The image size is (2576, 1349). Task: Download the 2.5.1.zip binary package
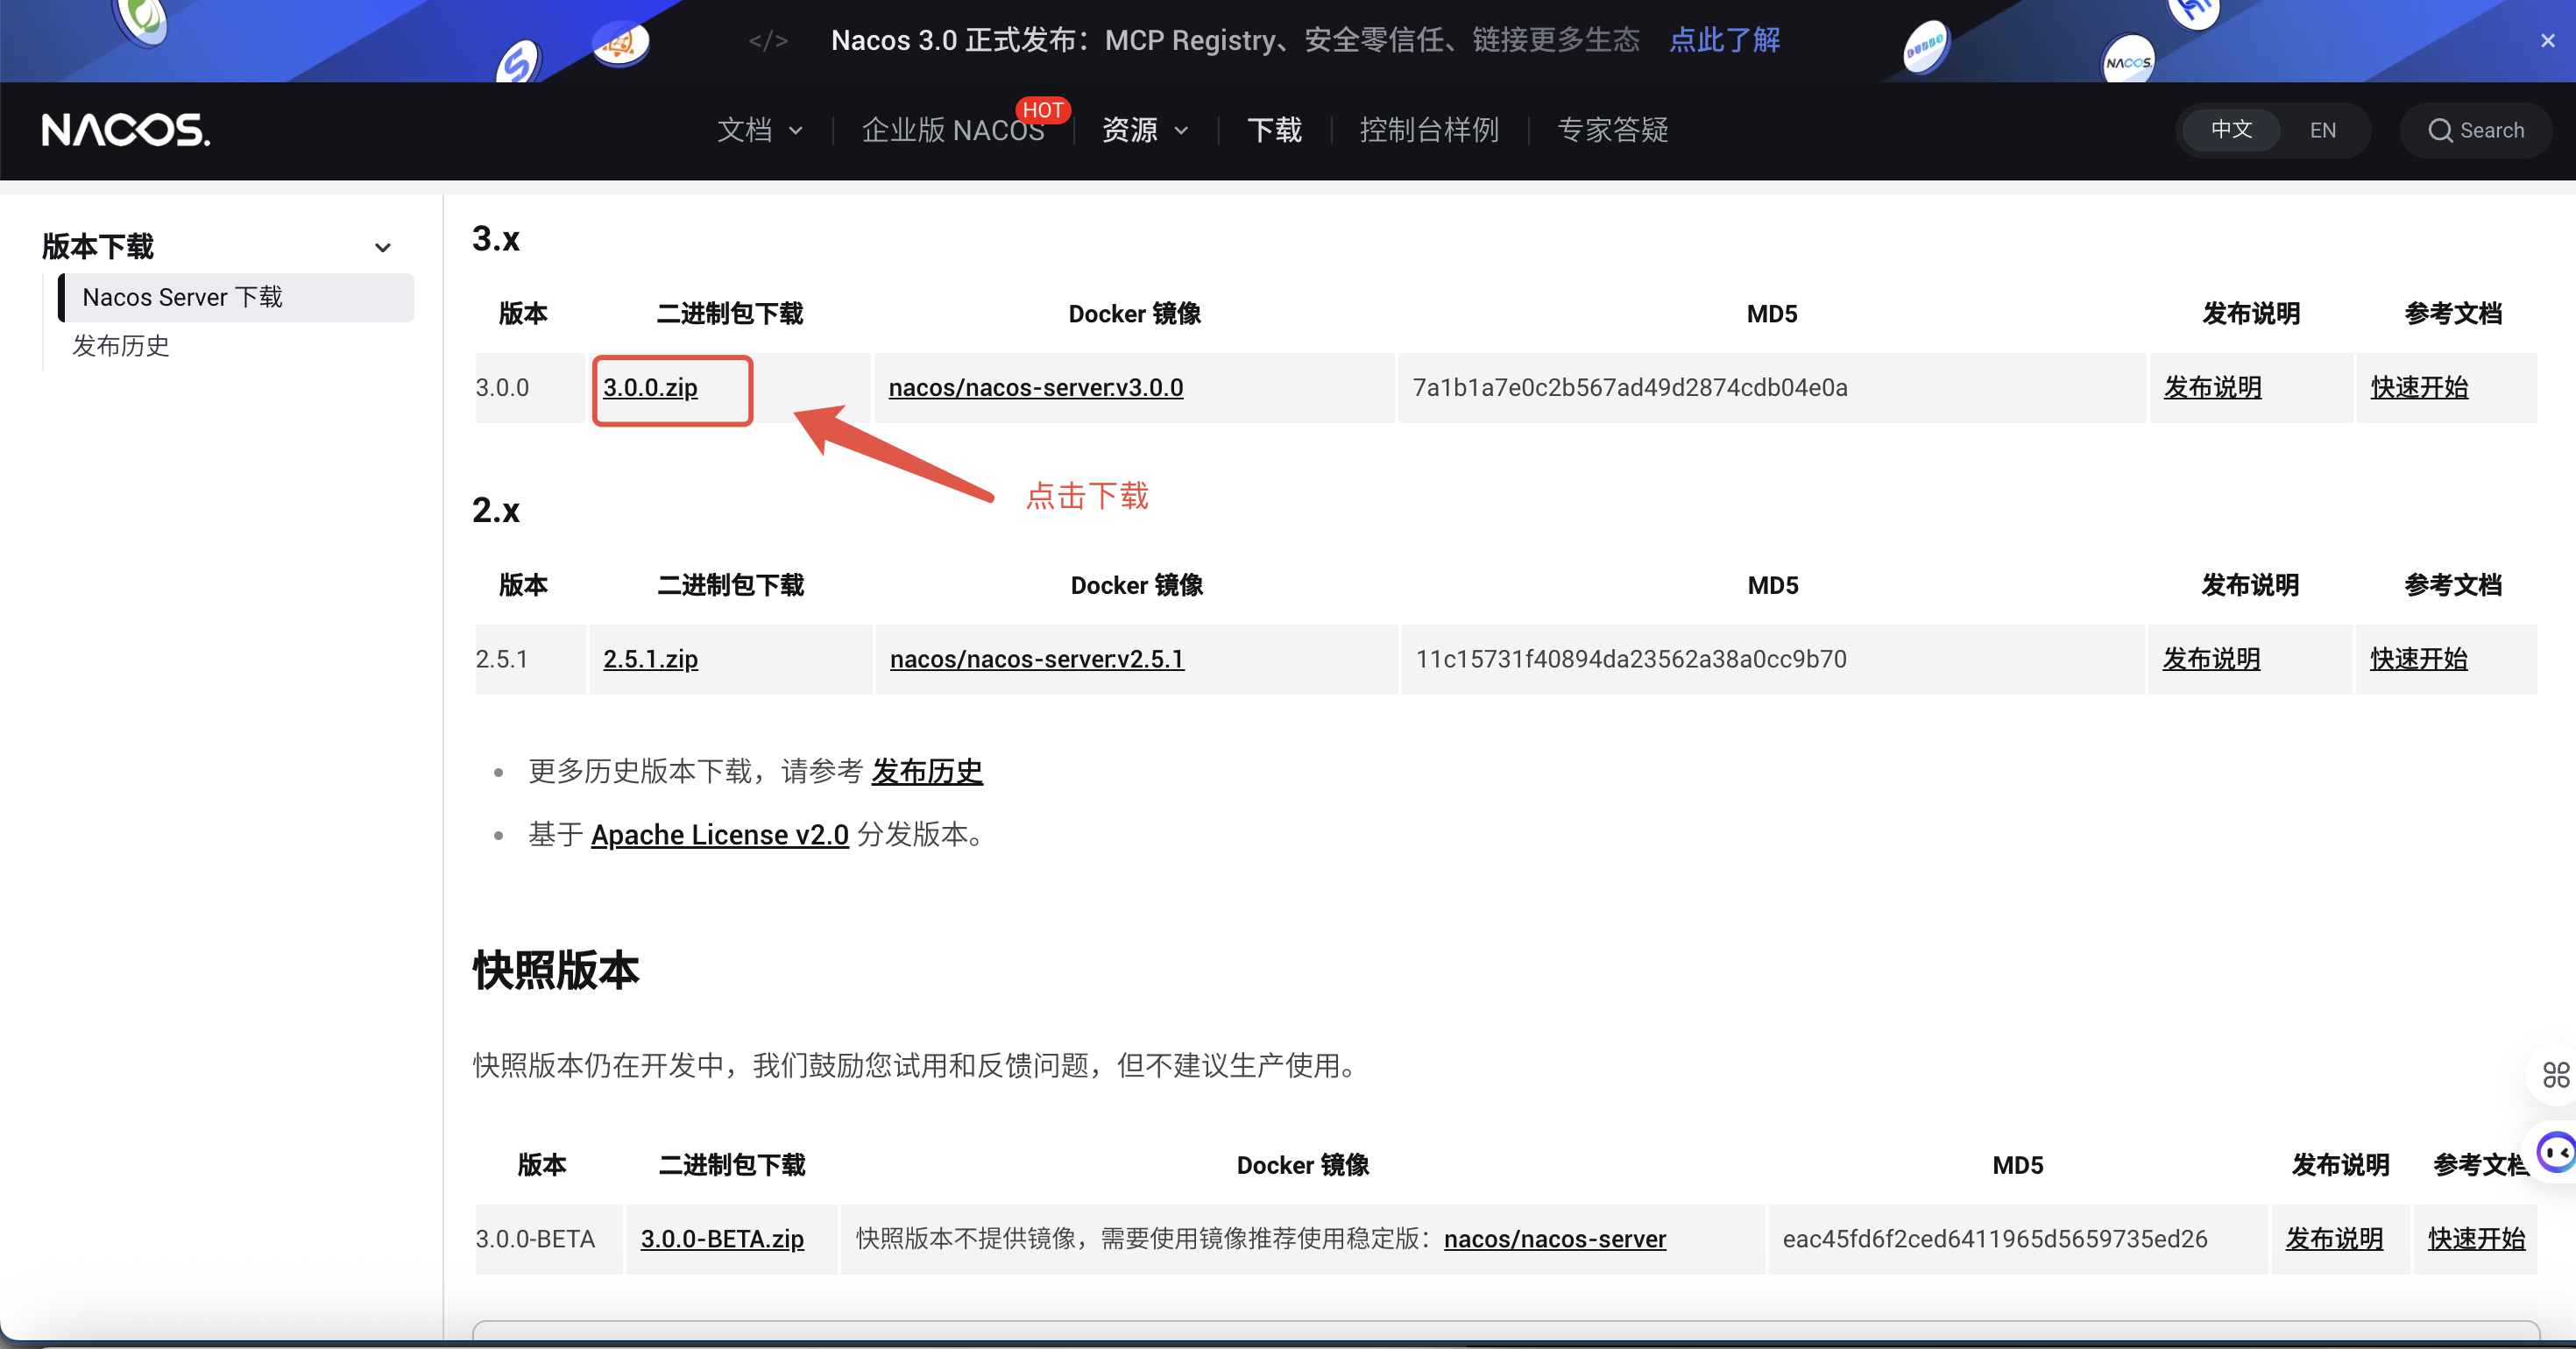(x=650, y=659)
